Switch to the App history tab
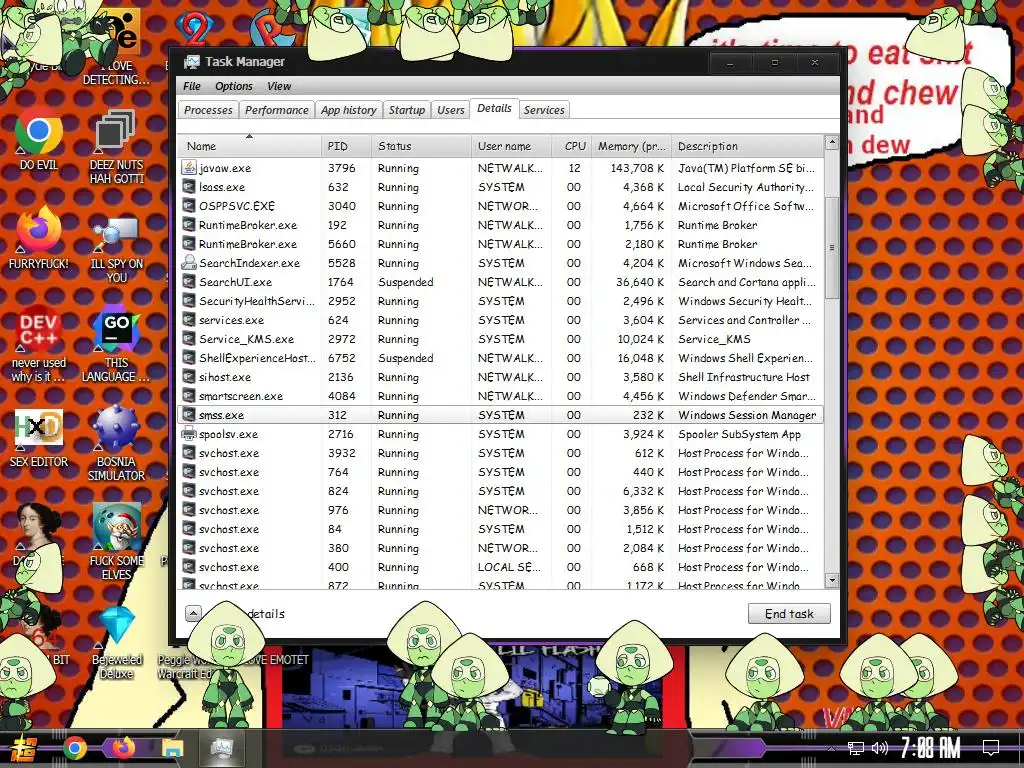The height and width of the screenshot is (768, 1024). coord(349,110)
